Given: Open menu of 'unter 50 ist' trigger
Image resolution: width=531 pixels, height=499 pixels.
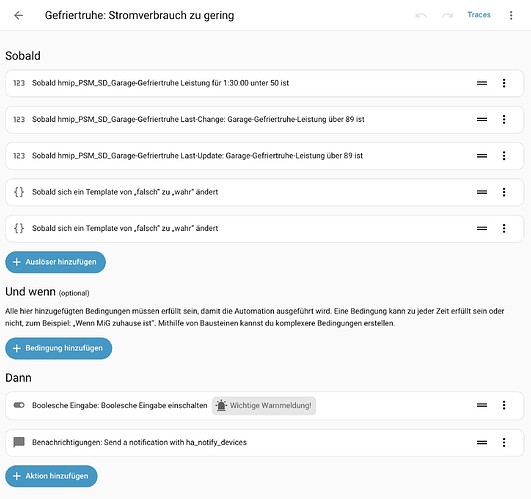Looking at the screenshot, I should (x=504, y=83).
